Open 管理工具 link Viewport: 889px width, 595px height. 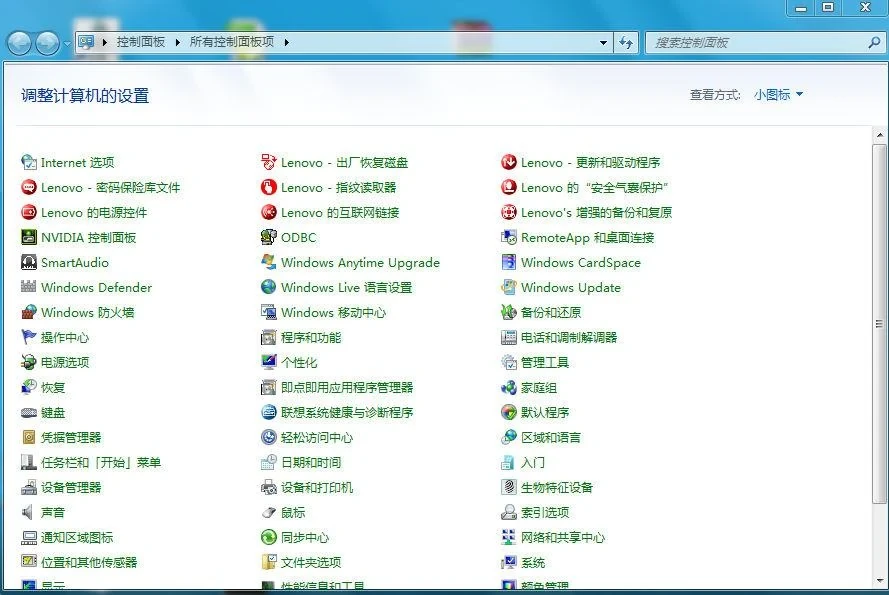point(544,362)
